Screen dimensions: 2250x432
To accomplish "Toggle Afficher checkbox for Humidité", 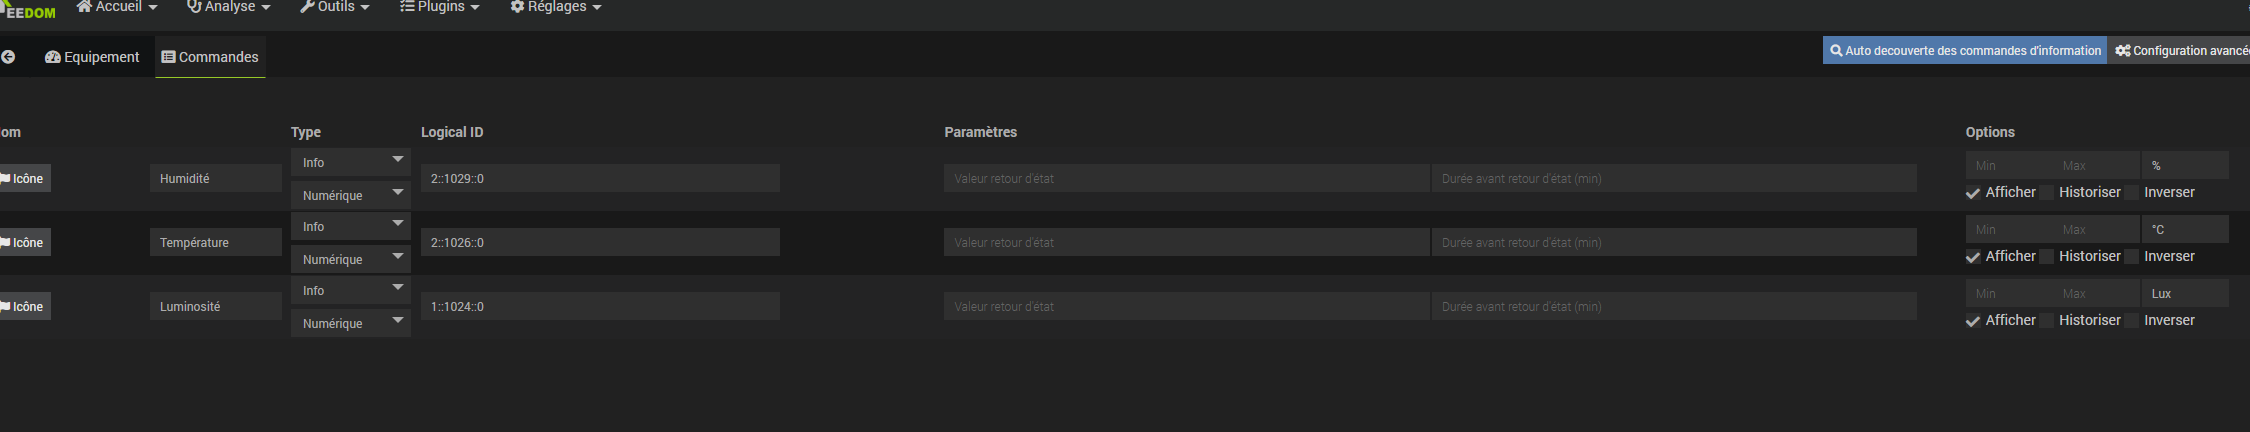I will 1973,193.
